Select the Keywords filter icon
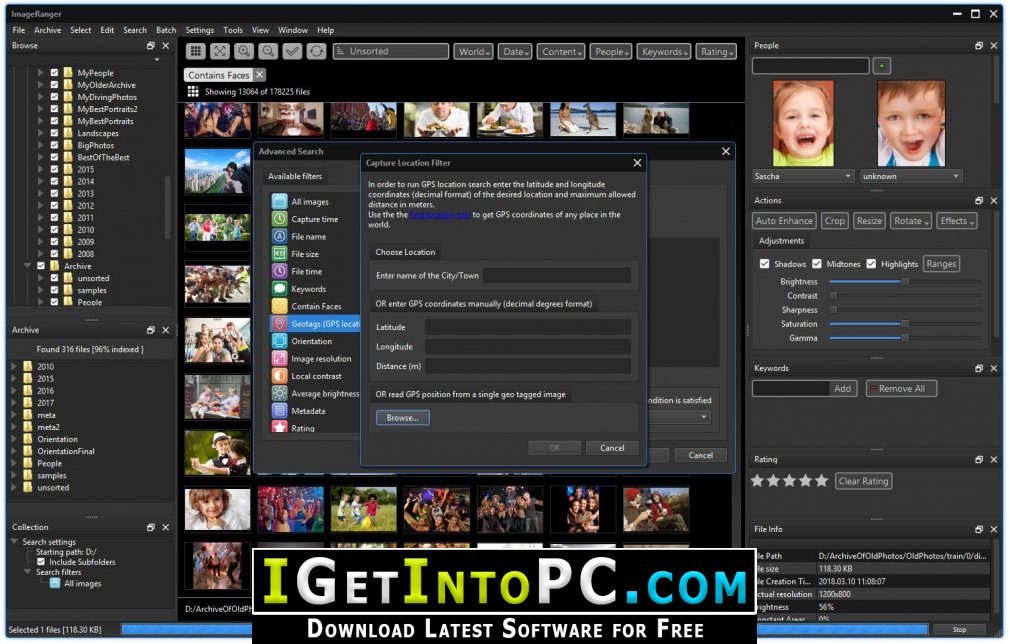The width and height of the screenshot is (1010, 644). tap(280, 289)
